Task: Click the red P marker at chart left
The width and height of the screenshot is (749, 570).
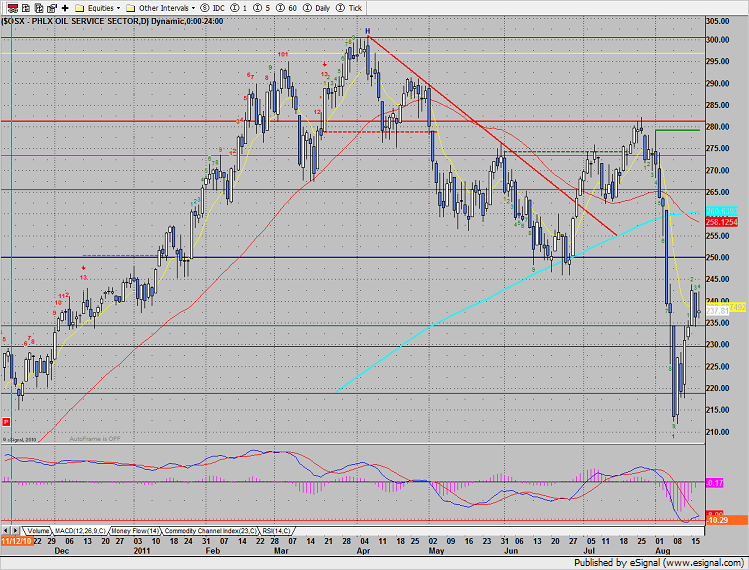Action: click(x=6, y=421)
